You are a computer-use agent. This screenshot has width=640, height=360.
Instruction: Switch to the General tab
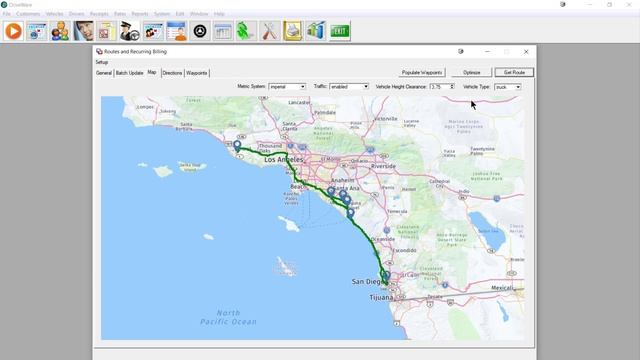click(x=104, y=73)
